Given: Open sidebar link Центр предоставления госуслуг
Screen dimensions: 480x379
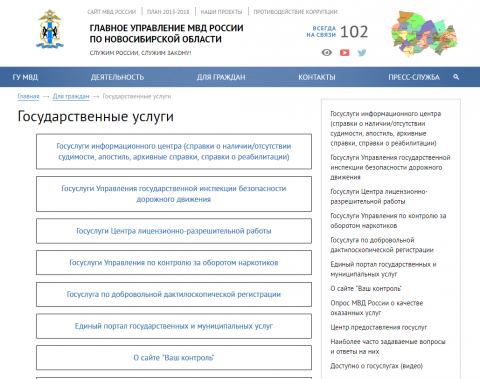Looking at the screenshot, I should (379, 327).
